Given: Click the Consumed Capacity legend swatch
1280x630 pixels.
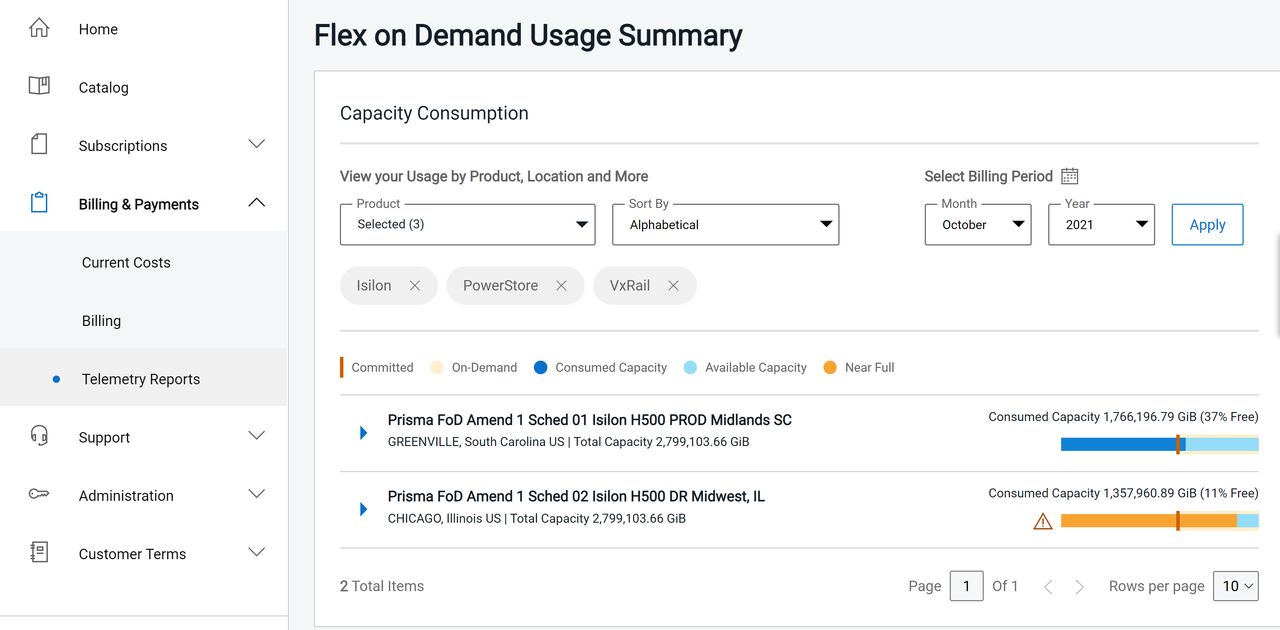Looking at the screenshot, I should [x=541, y=367].
